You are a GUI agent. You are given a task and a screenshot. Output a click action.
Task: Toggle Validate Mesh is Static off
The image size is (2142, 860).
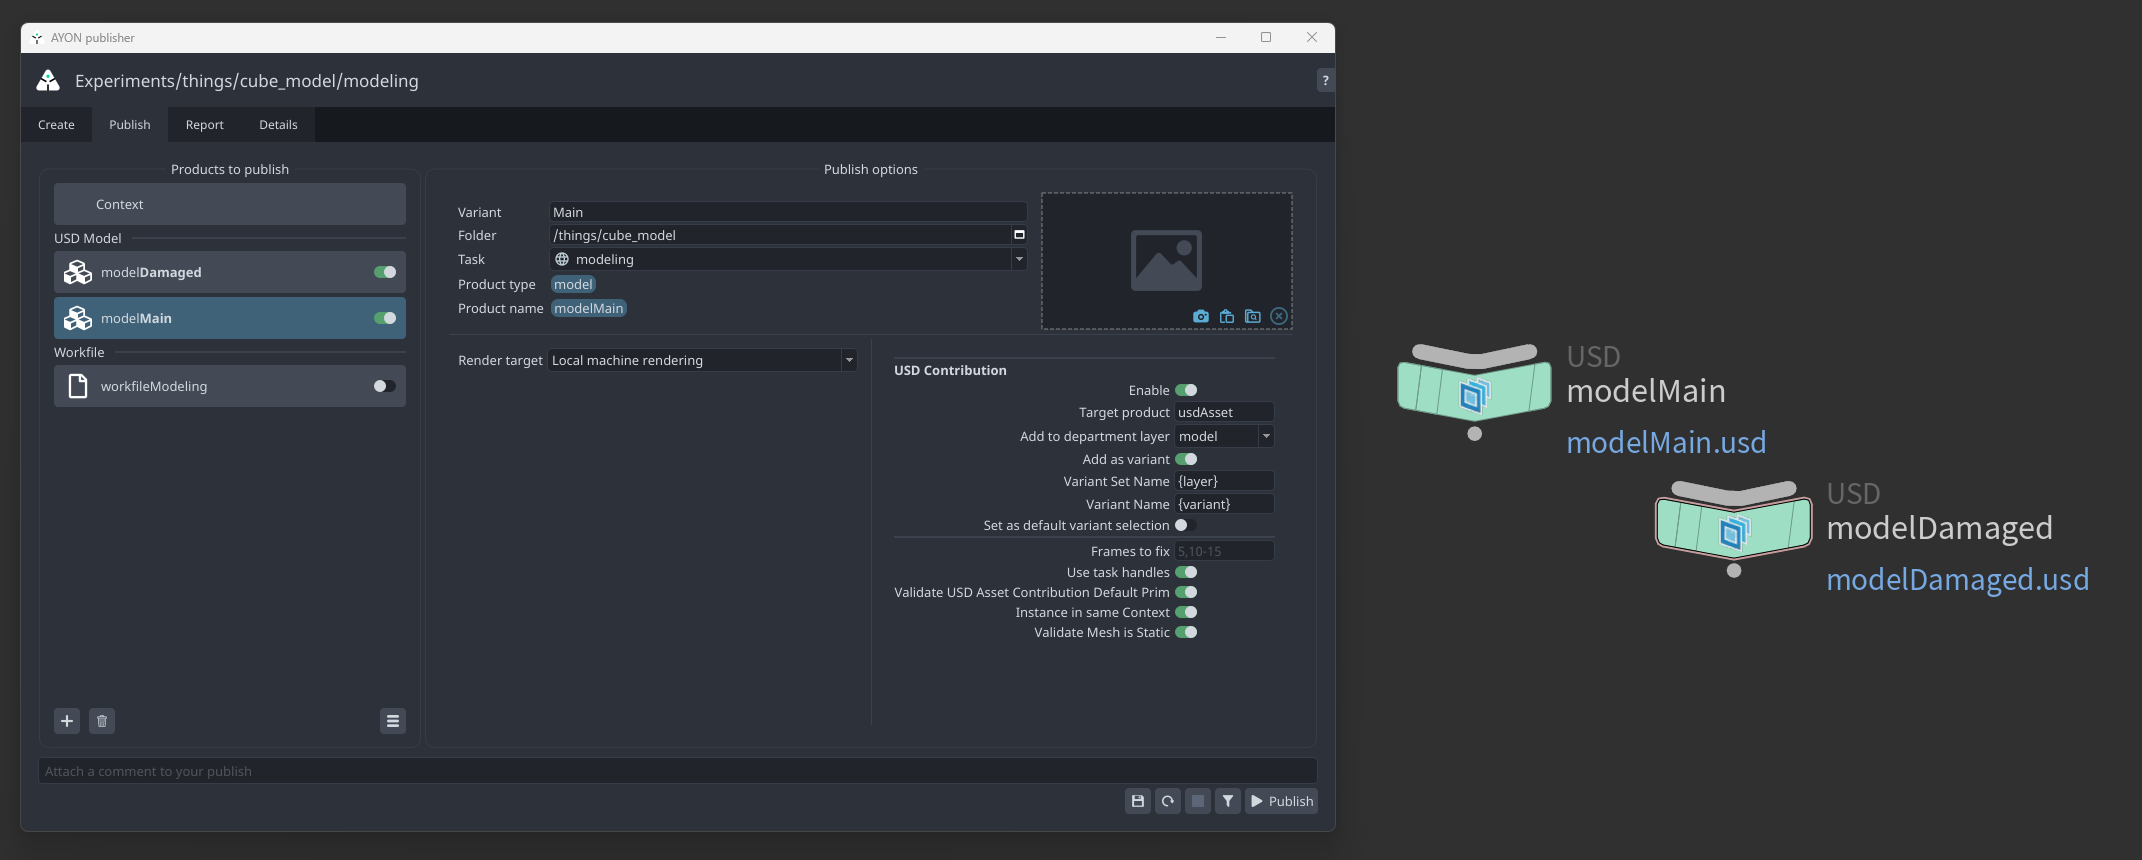pyautogui.click(x=1186, y=632)
